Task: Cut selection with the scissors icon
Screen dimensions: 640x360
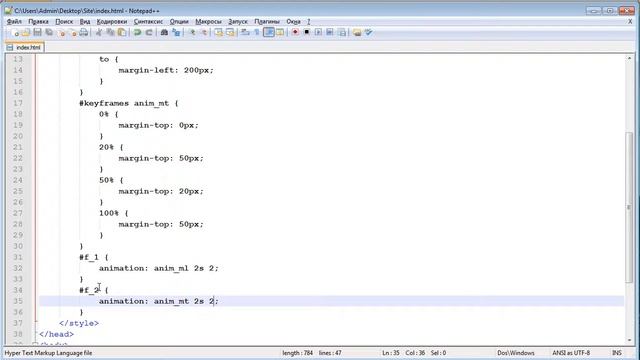Action: pos(99,33)
